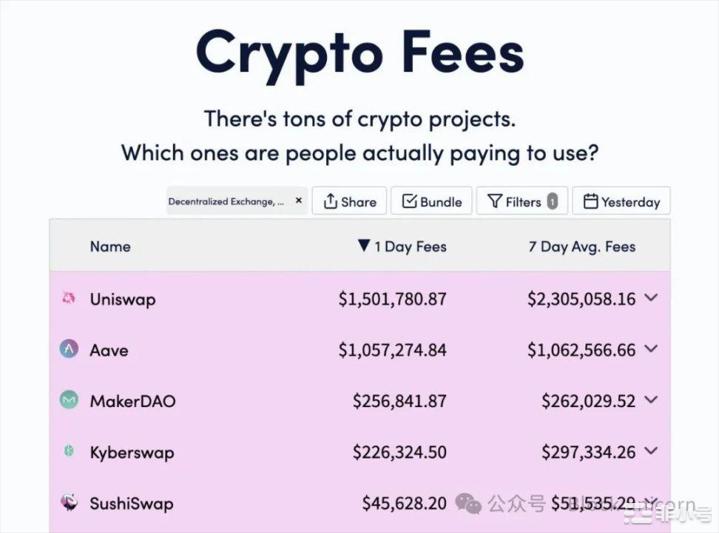The image size is (719, 533).
Task: Click the calendar icon beside Yesterday
Action: (590, 201)
